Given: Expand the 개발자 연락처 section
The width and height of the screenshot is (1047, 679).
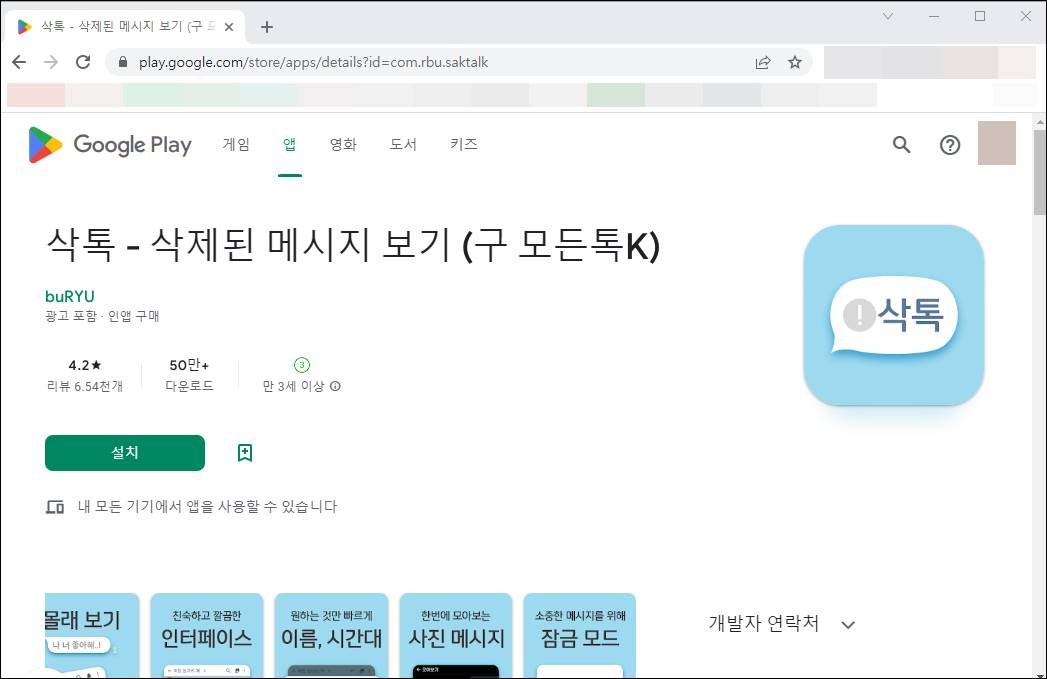Looking at the screenshot, I should [x=782, y=624].
